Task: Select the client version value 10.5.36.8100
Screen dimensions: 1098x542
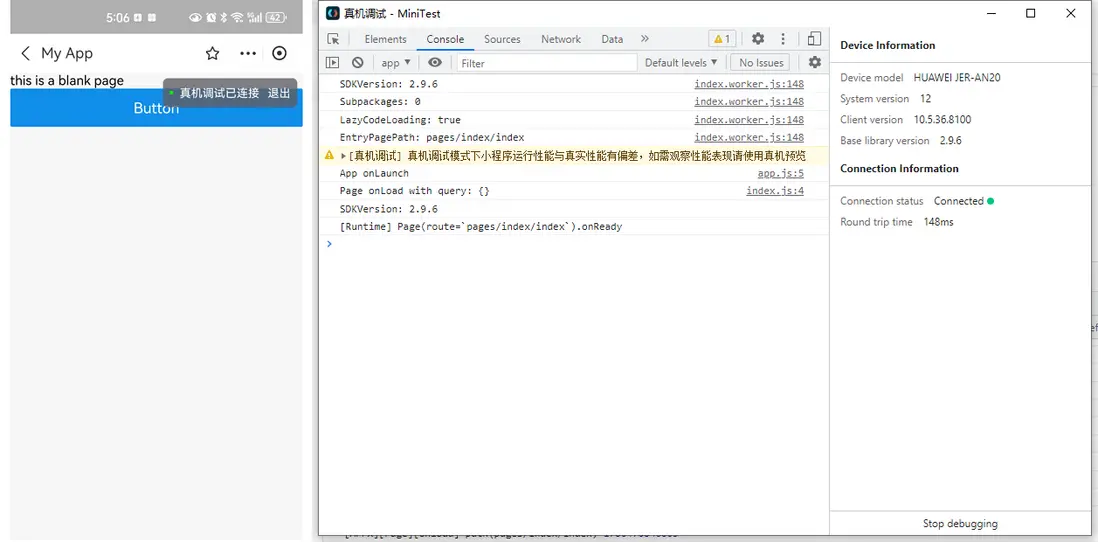Action: click(x=942, y=120)
